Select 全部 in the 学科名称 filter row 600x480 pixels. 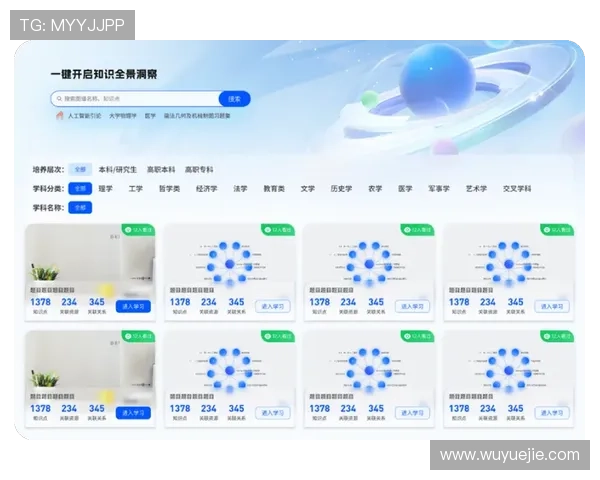tap(80, 207)
